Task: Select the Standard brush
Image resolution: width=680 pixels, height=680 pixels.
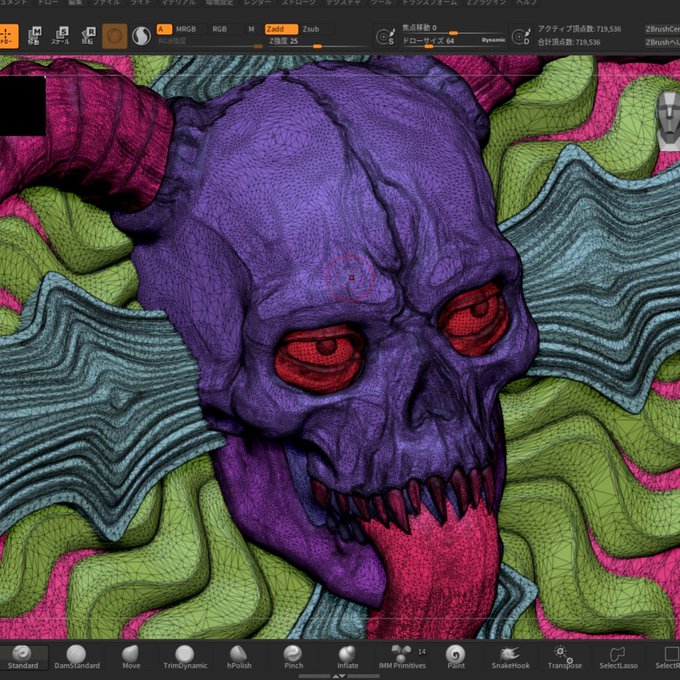Action: click(x=23, y=656)
